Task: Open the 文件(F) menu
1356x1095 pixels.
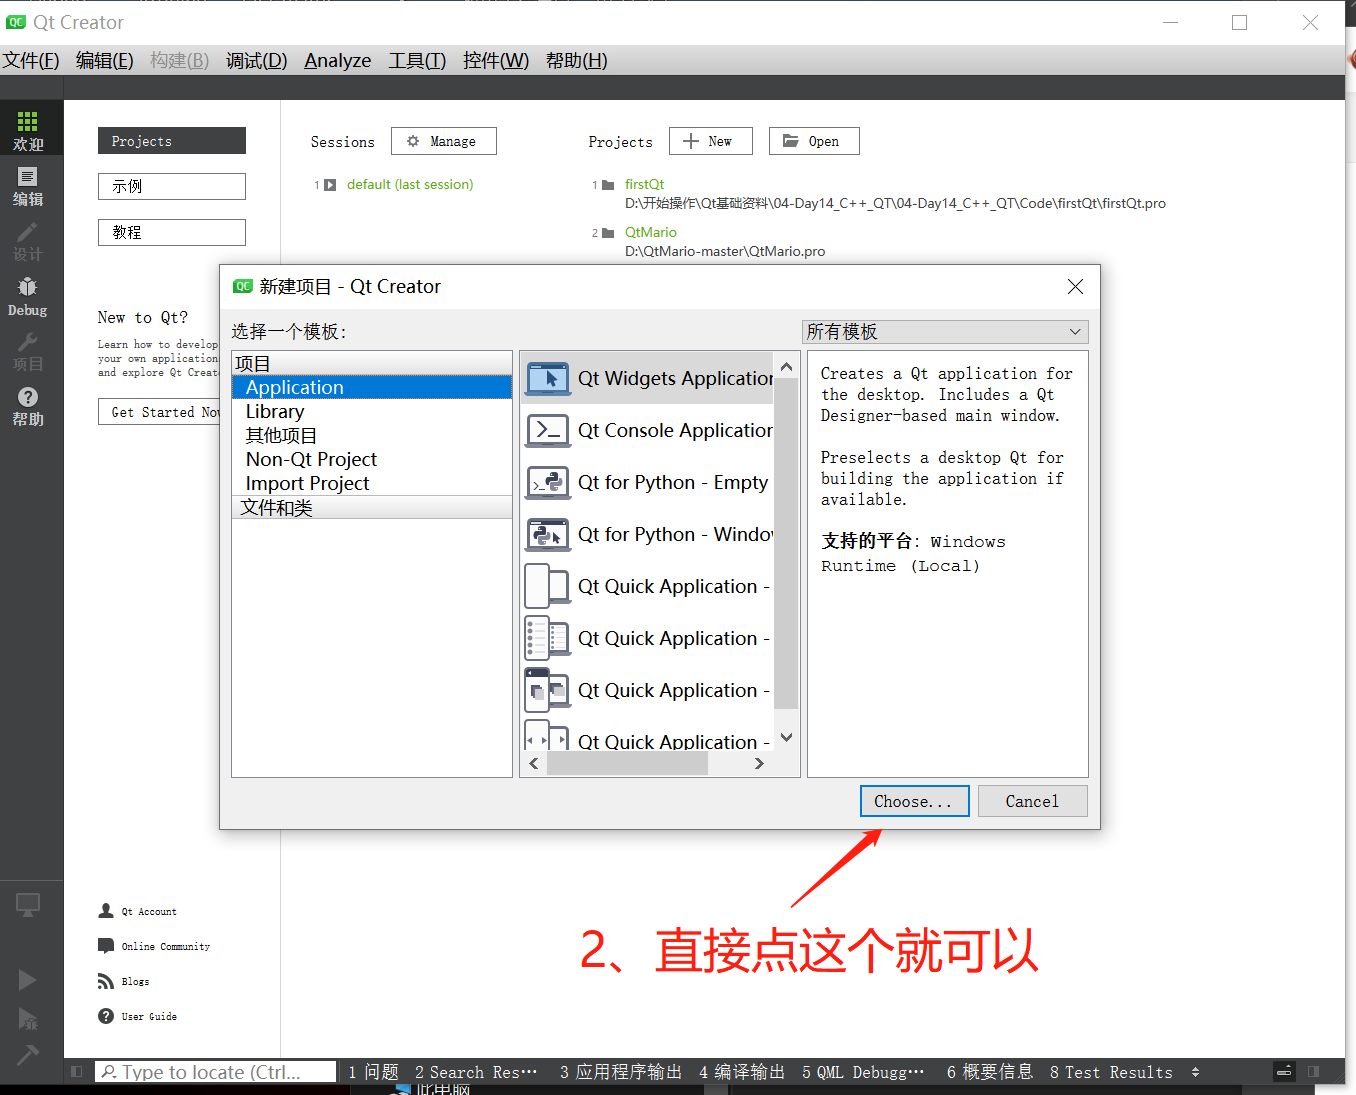Action: pyautogui.click(x=31, y=61)
